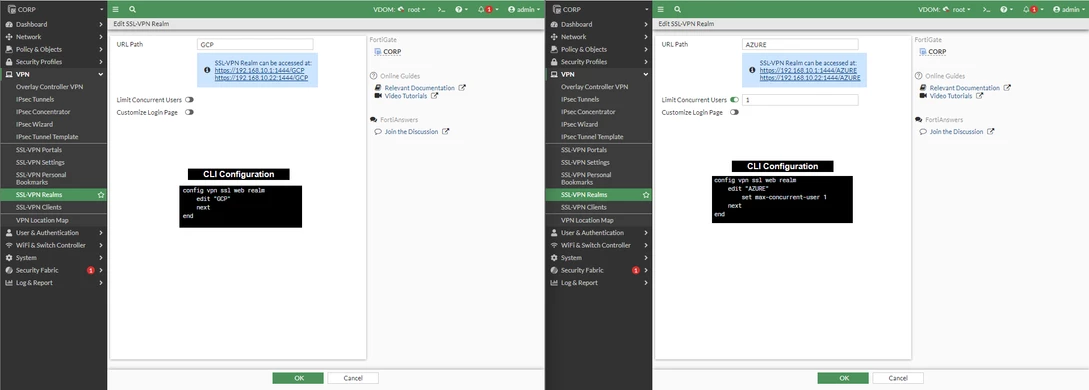Open Relevant Documentation in AZURE window

coord(965,88)
